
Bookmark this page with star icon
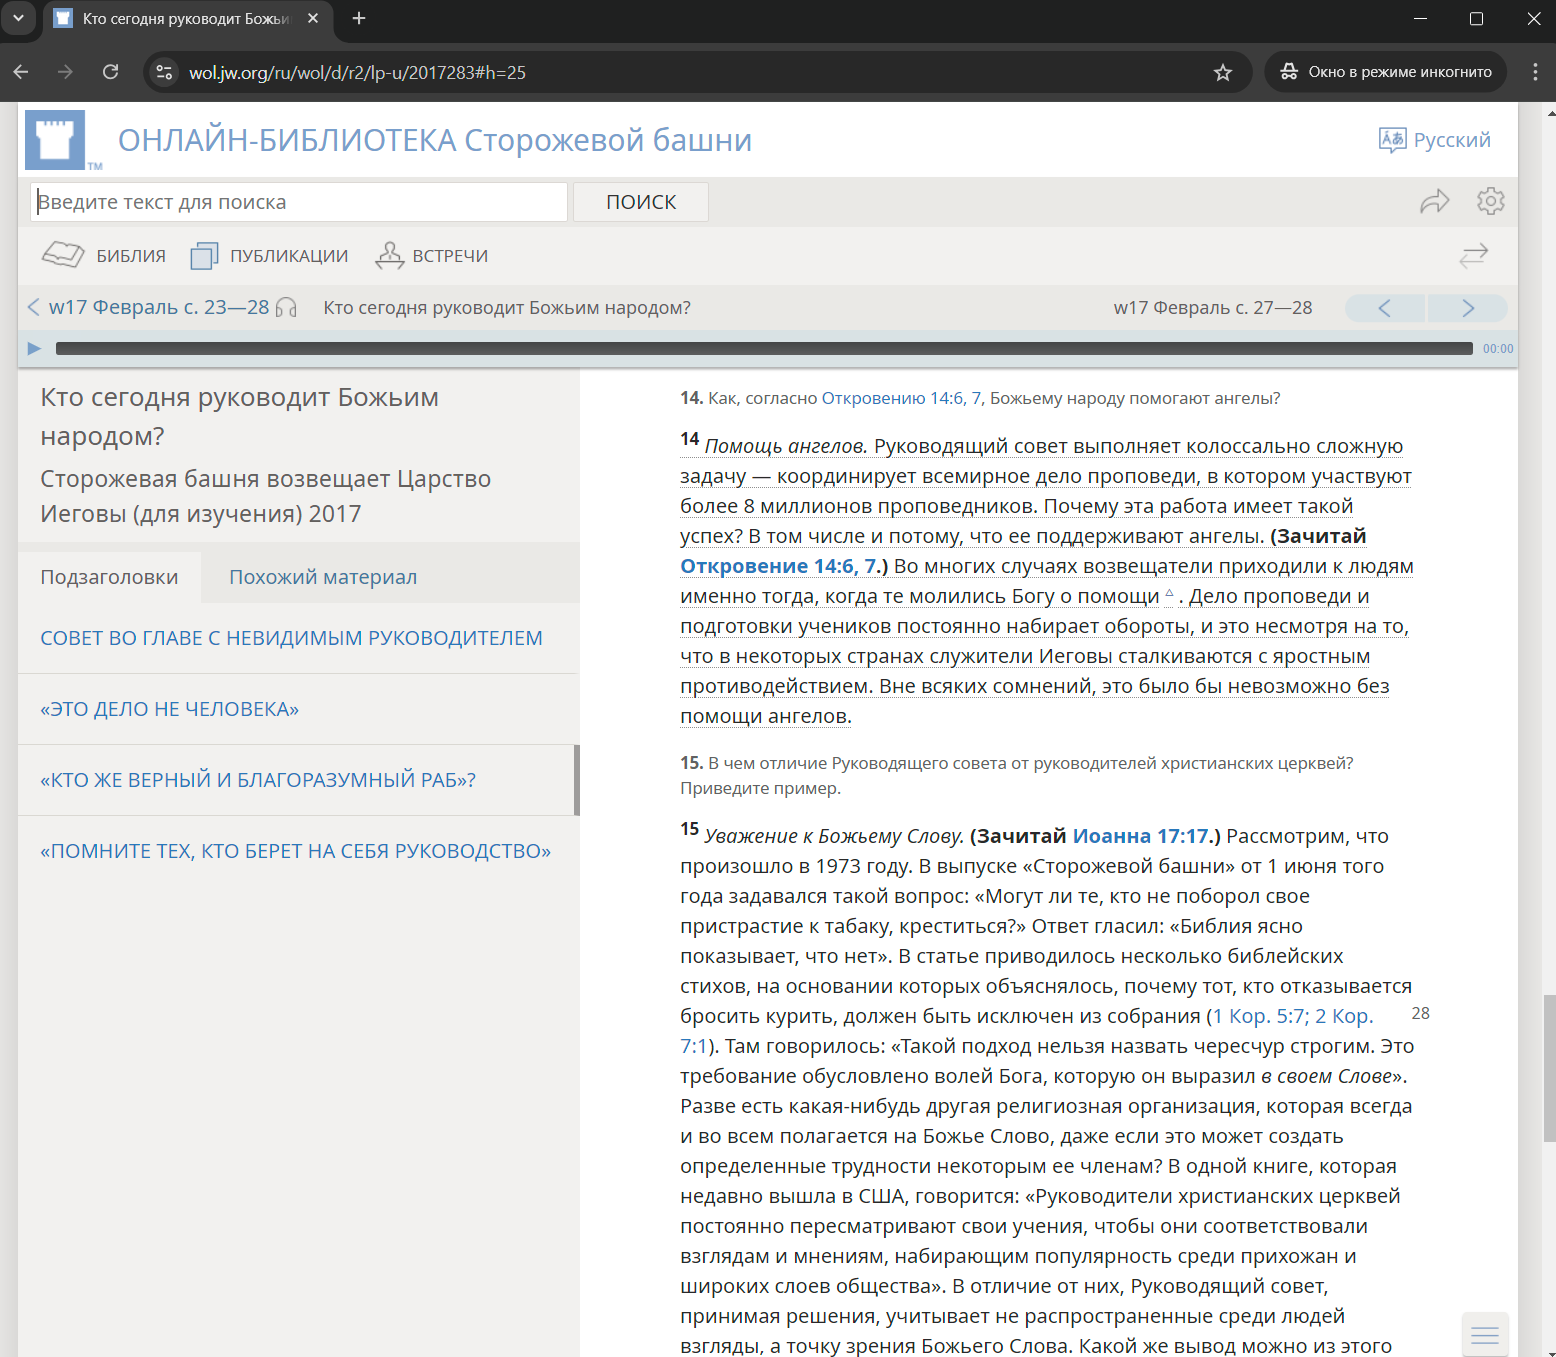click(x=1223, y=72)
